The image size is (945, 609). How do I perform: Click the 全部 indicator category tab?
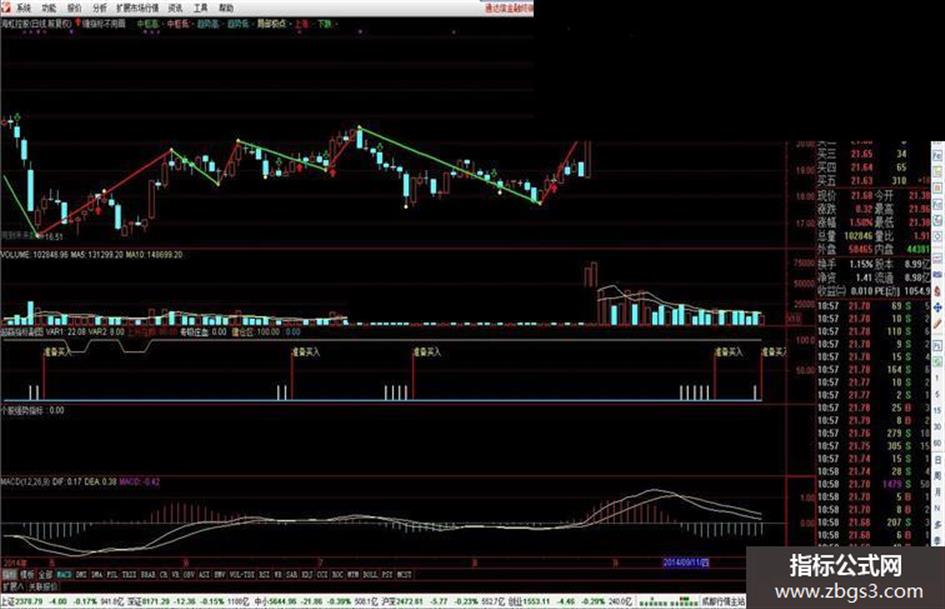tap(45, 575)
